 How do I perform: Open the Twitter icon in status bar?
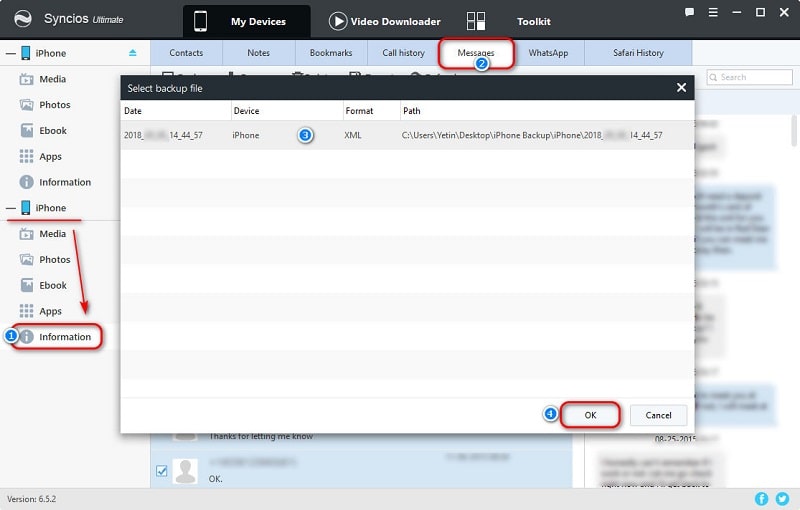click(782, 499)
